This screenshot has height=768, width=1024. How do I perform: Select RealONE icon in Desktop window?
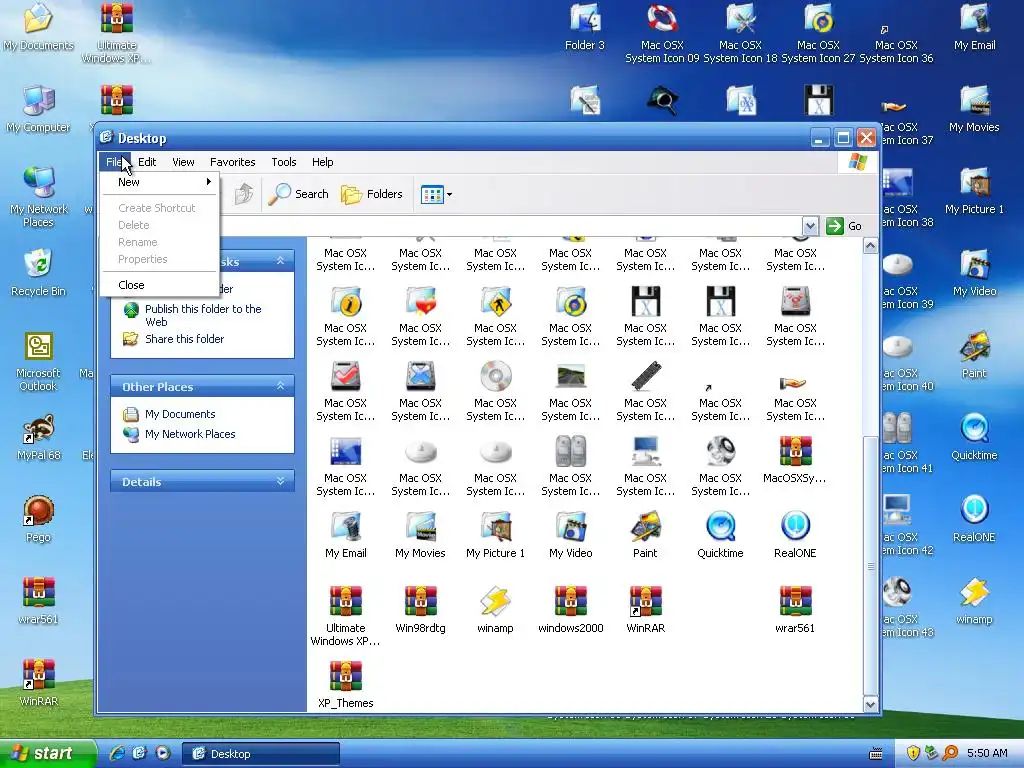[795, 536]
